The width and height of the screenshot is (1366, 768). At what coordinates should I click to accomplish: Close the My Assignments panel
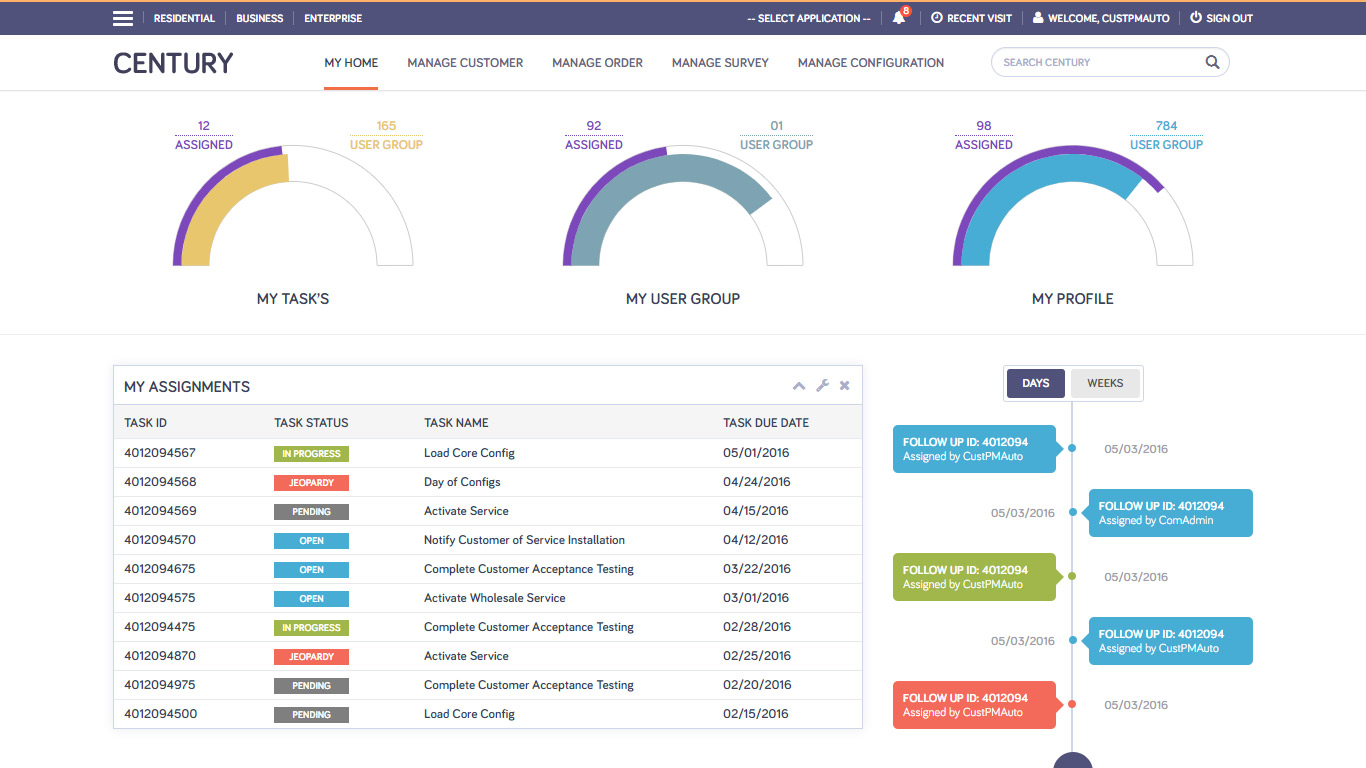(845, 386)
